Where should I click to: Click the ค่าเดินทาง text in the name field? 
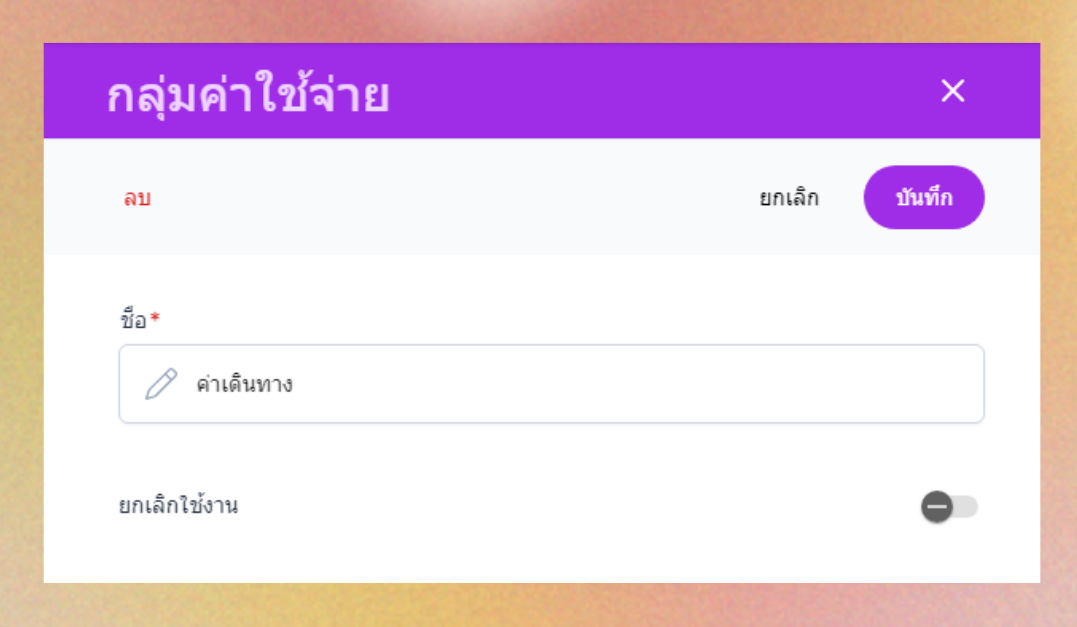(244, 384)
